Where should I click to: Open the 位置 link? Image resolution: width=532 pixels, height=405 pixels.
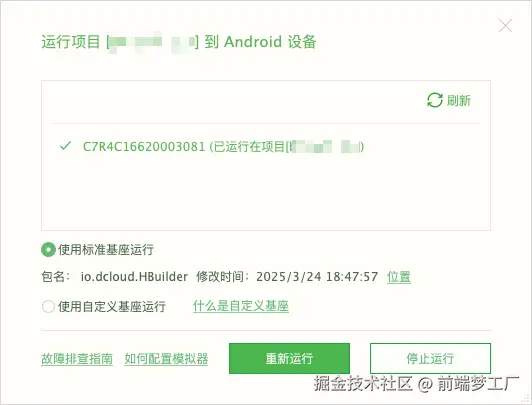[x=399, y=277]
